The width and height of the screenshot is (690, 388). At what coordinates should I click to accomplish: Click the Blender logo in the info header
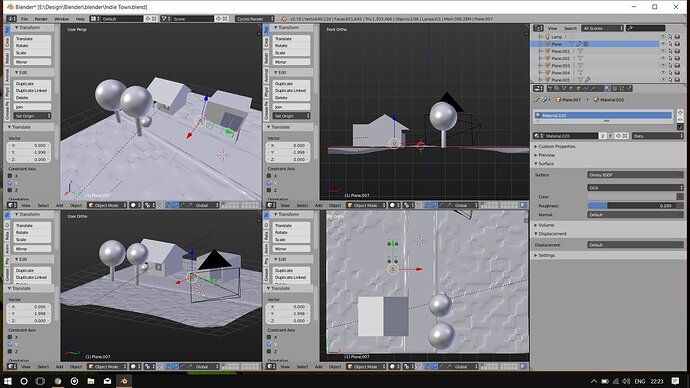click(x=284, y=19)
